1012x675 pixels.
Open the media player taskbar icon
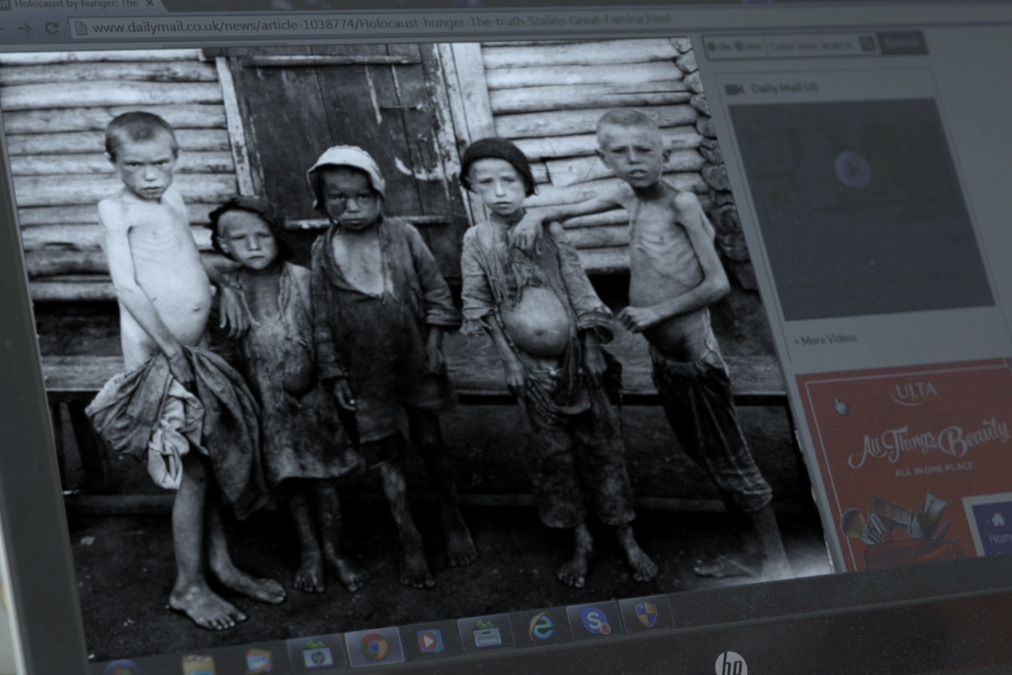(x=429, y=640)
